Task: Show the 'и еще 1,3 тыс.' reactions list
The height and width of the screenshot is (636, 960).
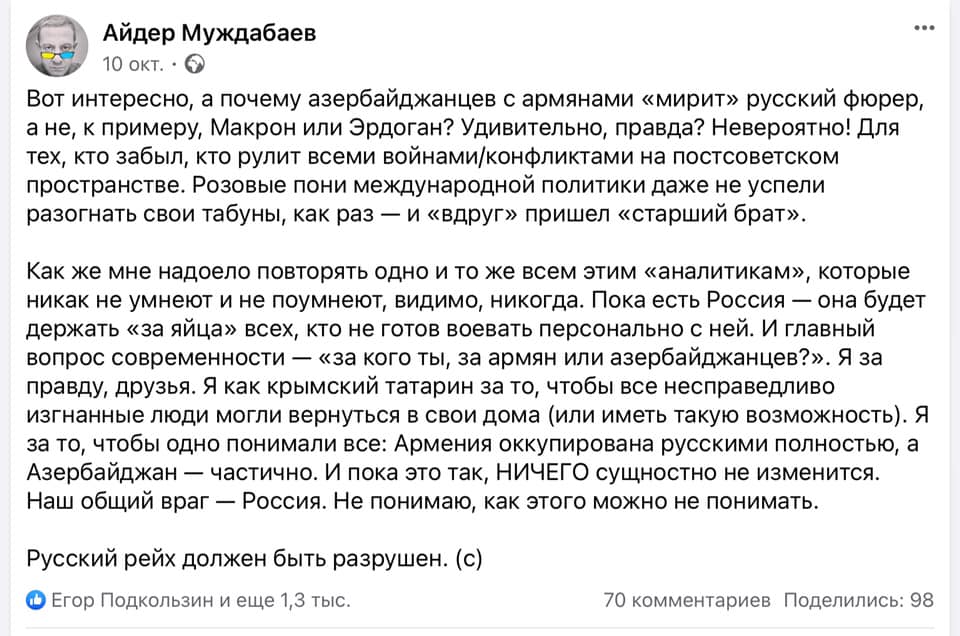Action: (x=285, y=600)
